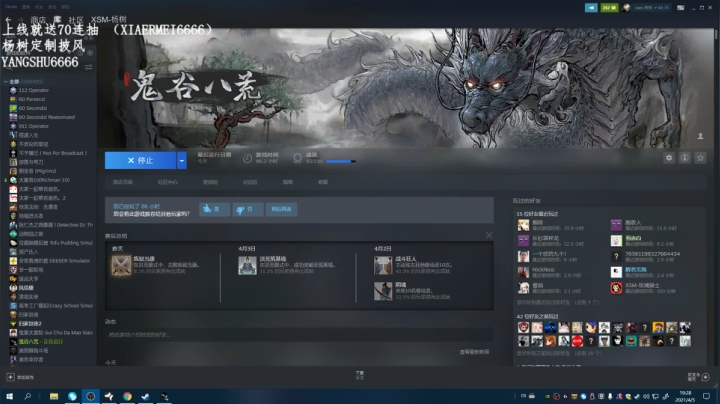Open the 社区 navigation menu
The image size is (720, 404).
(76, 20)
